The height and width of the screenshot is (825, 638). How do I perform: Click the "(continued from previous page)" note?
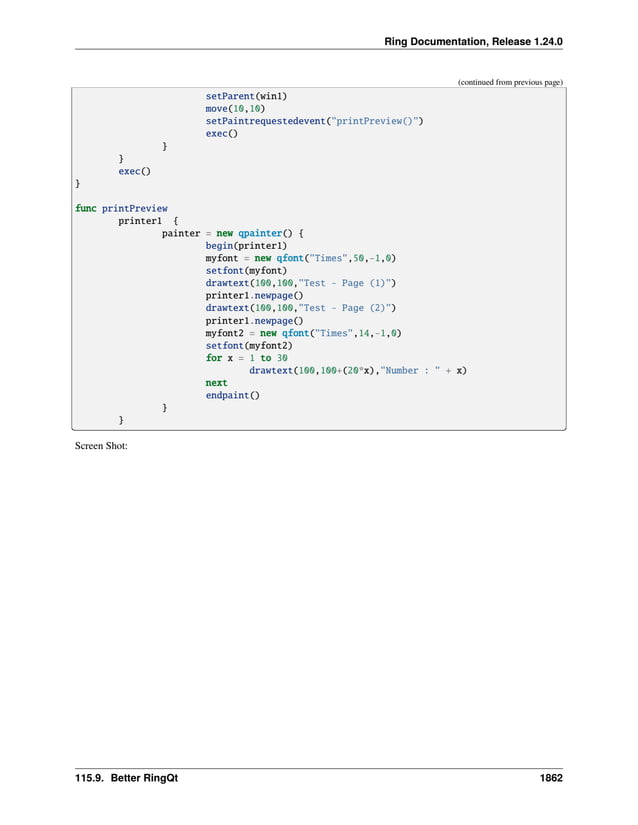click(510, 82)
